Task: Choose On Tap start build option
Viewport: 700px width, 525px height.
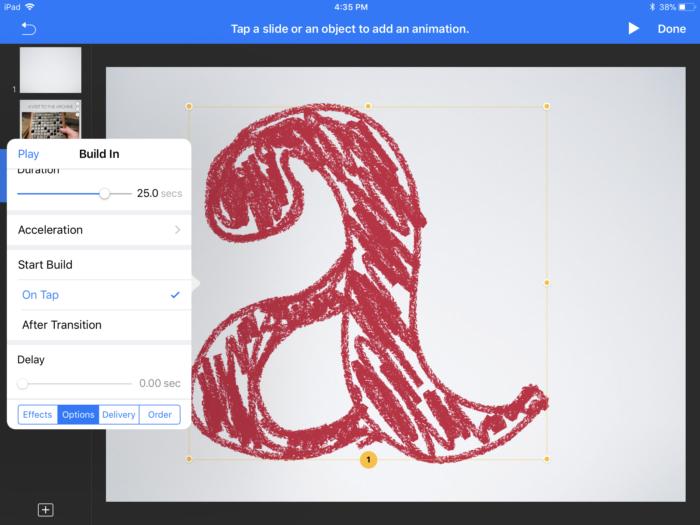Action: [x=100, y=295]
